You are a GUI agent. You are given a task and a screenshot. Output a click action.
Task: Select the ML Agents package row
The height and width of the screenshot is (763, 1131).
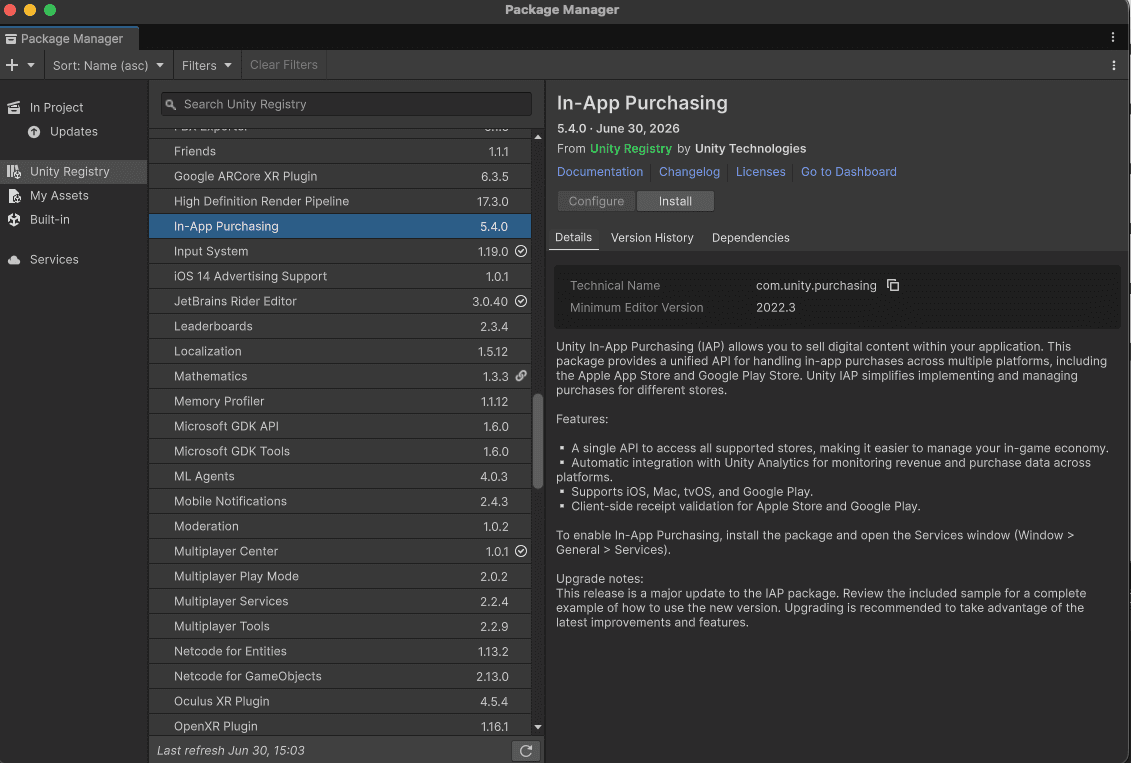[340, 476]
